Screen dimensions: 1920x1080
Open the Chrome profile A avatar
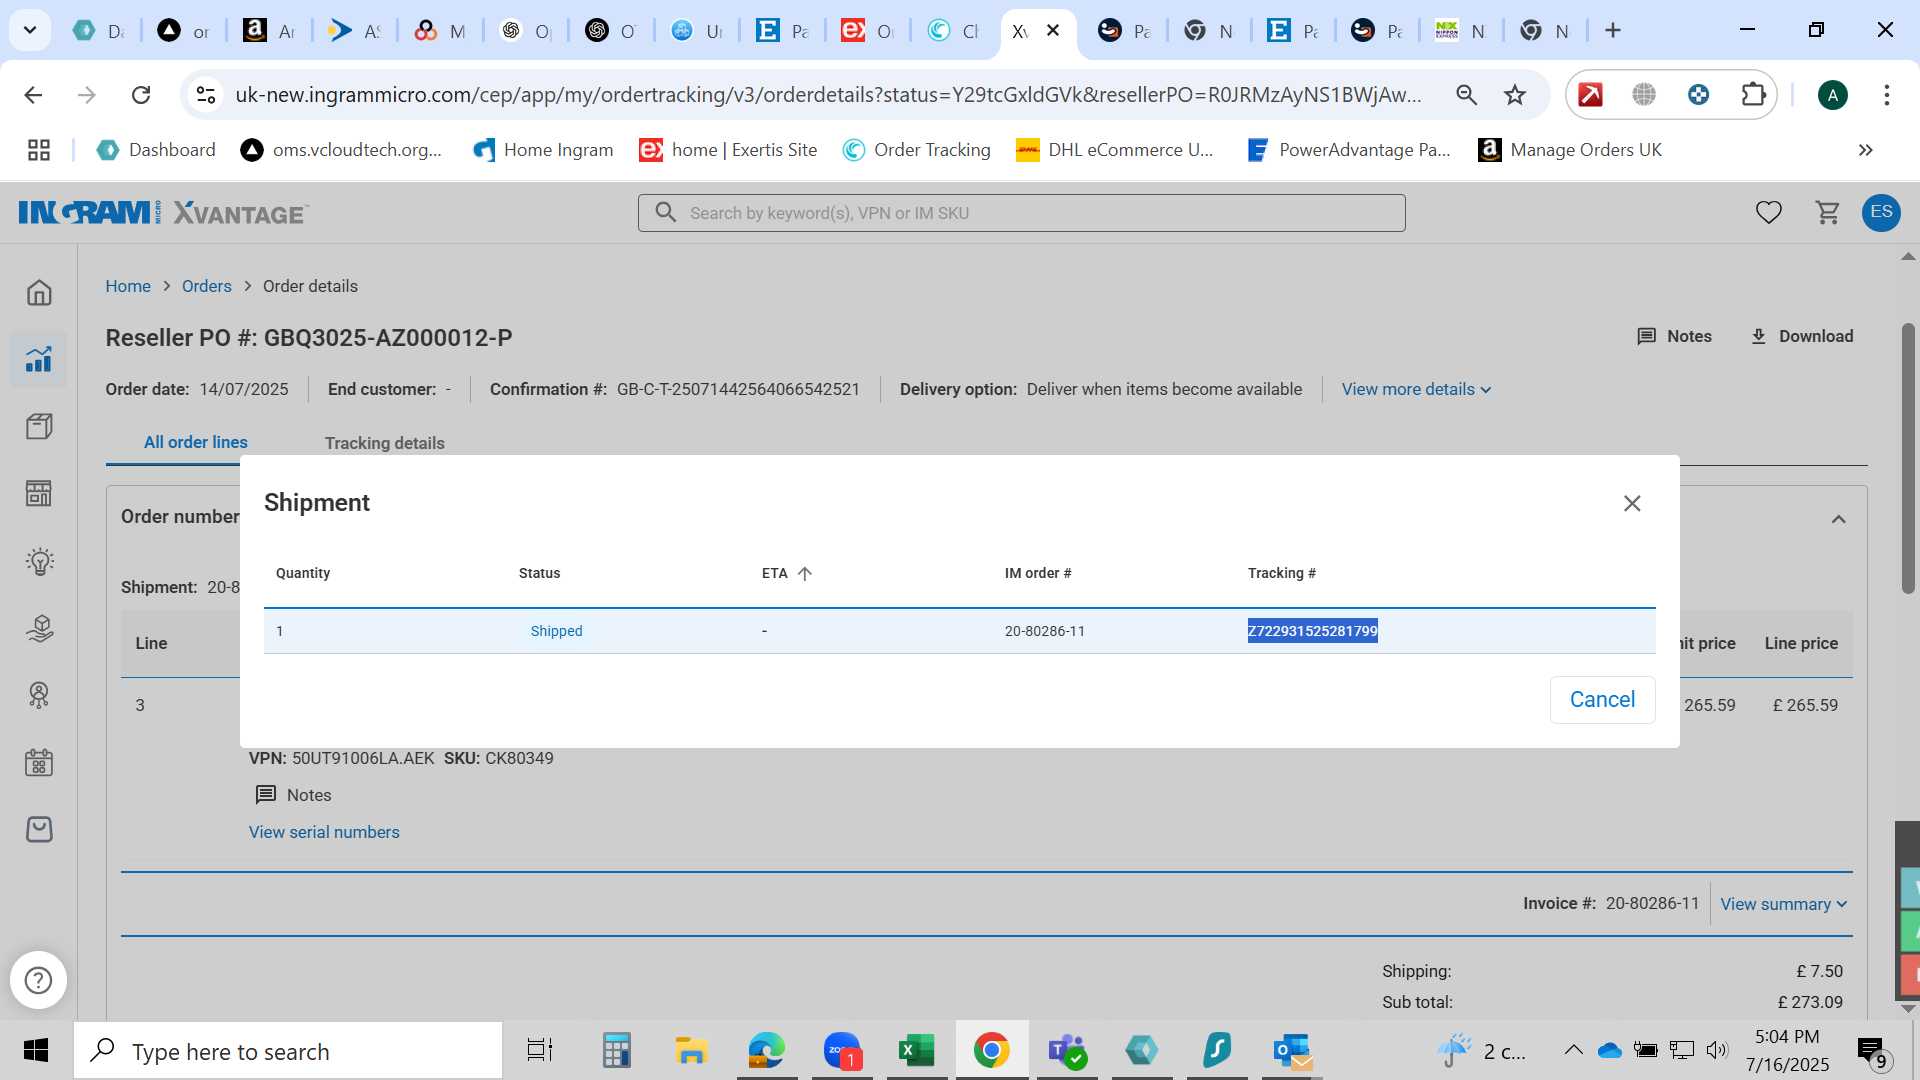[x=1832, y=95]
